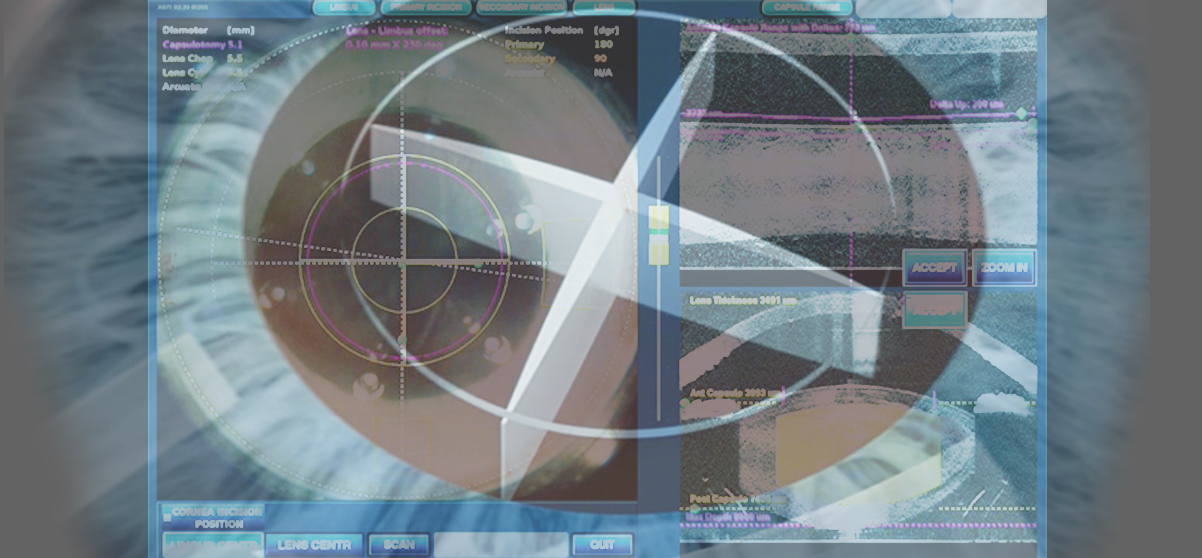The image size is (1202, 558).
Task: Click the blank field between SCAN and QUIT
Action: 500,545
